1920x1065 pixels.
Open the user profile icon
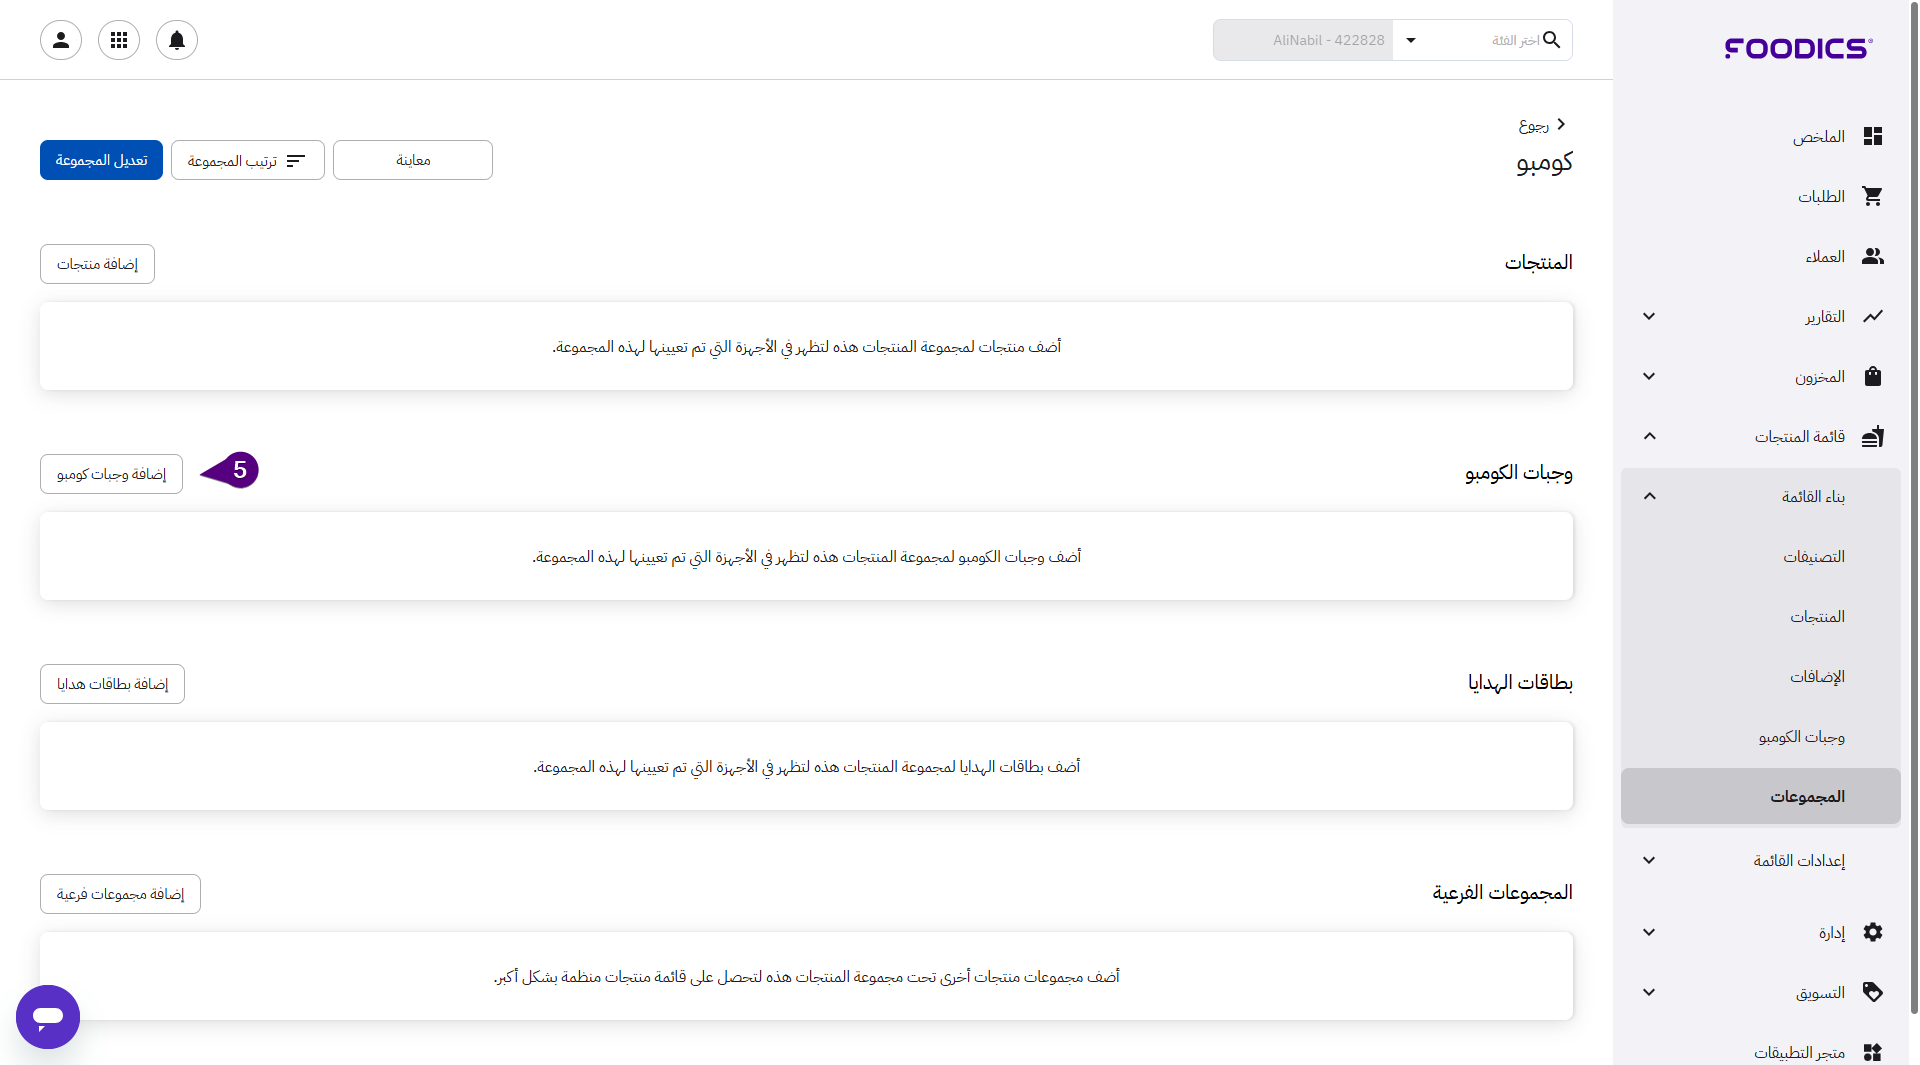(x=61, y=40)
